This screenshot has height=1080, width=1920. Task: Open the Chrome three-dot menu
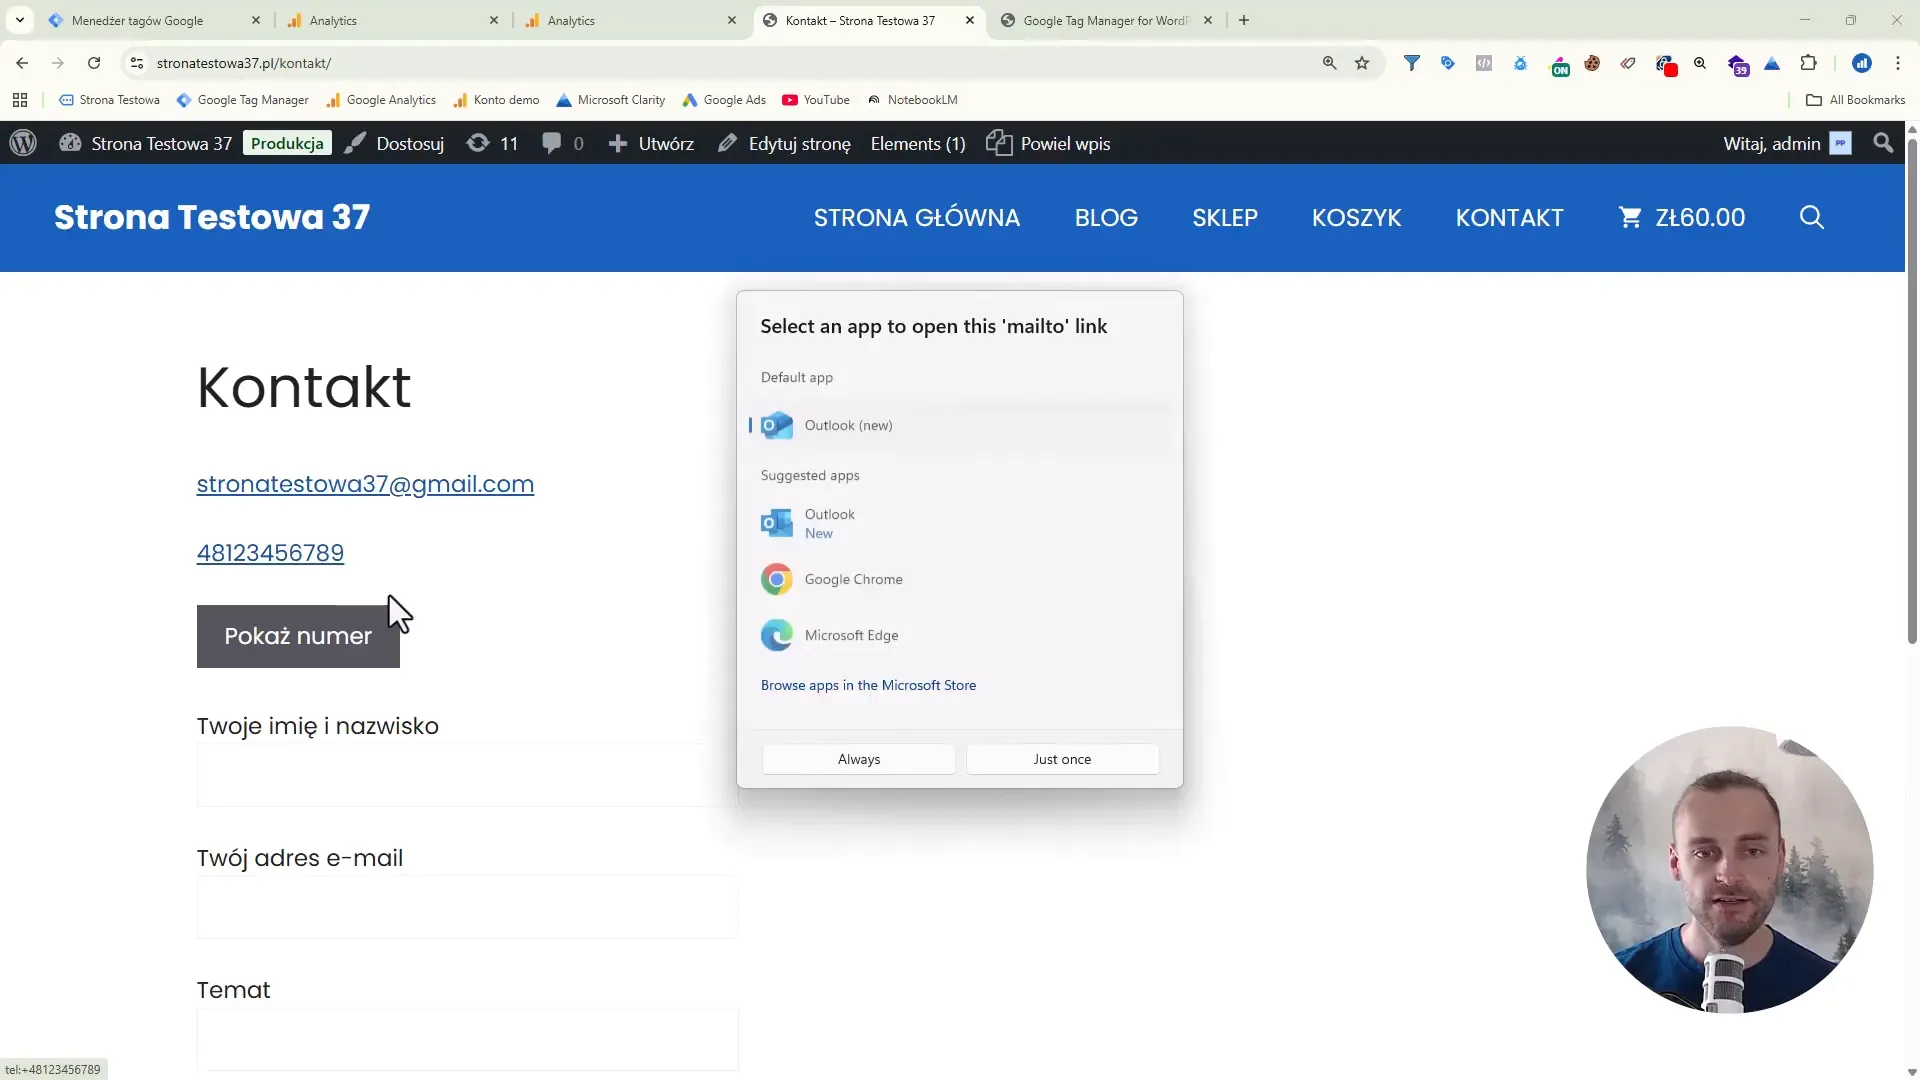pyautogui.click(x=1898, y=63)
